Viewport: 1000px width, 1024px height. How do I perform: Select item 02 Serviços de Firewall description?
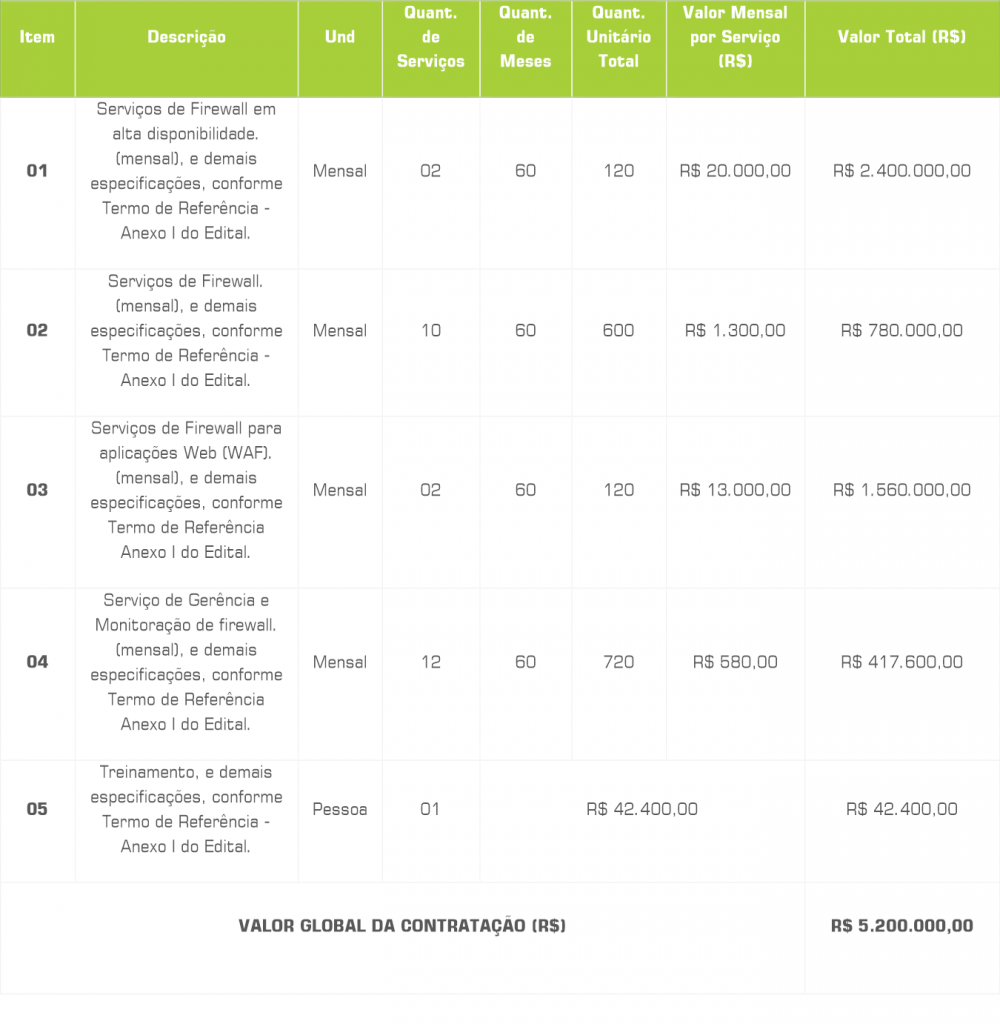pyautogui.click(x=186, y=331)
